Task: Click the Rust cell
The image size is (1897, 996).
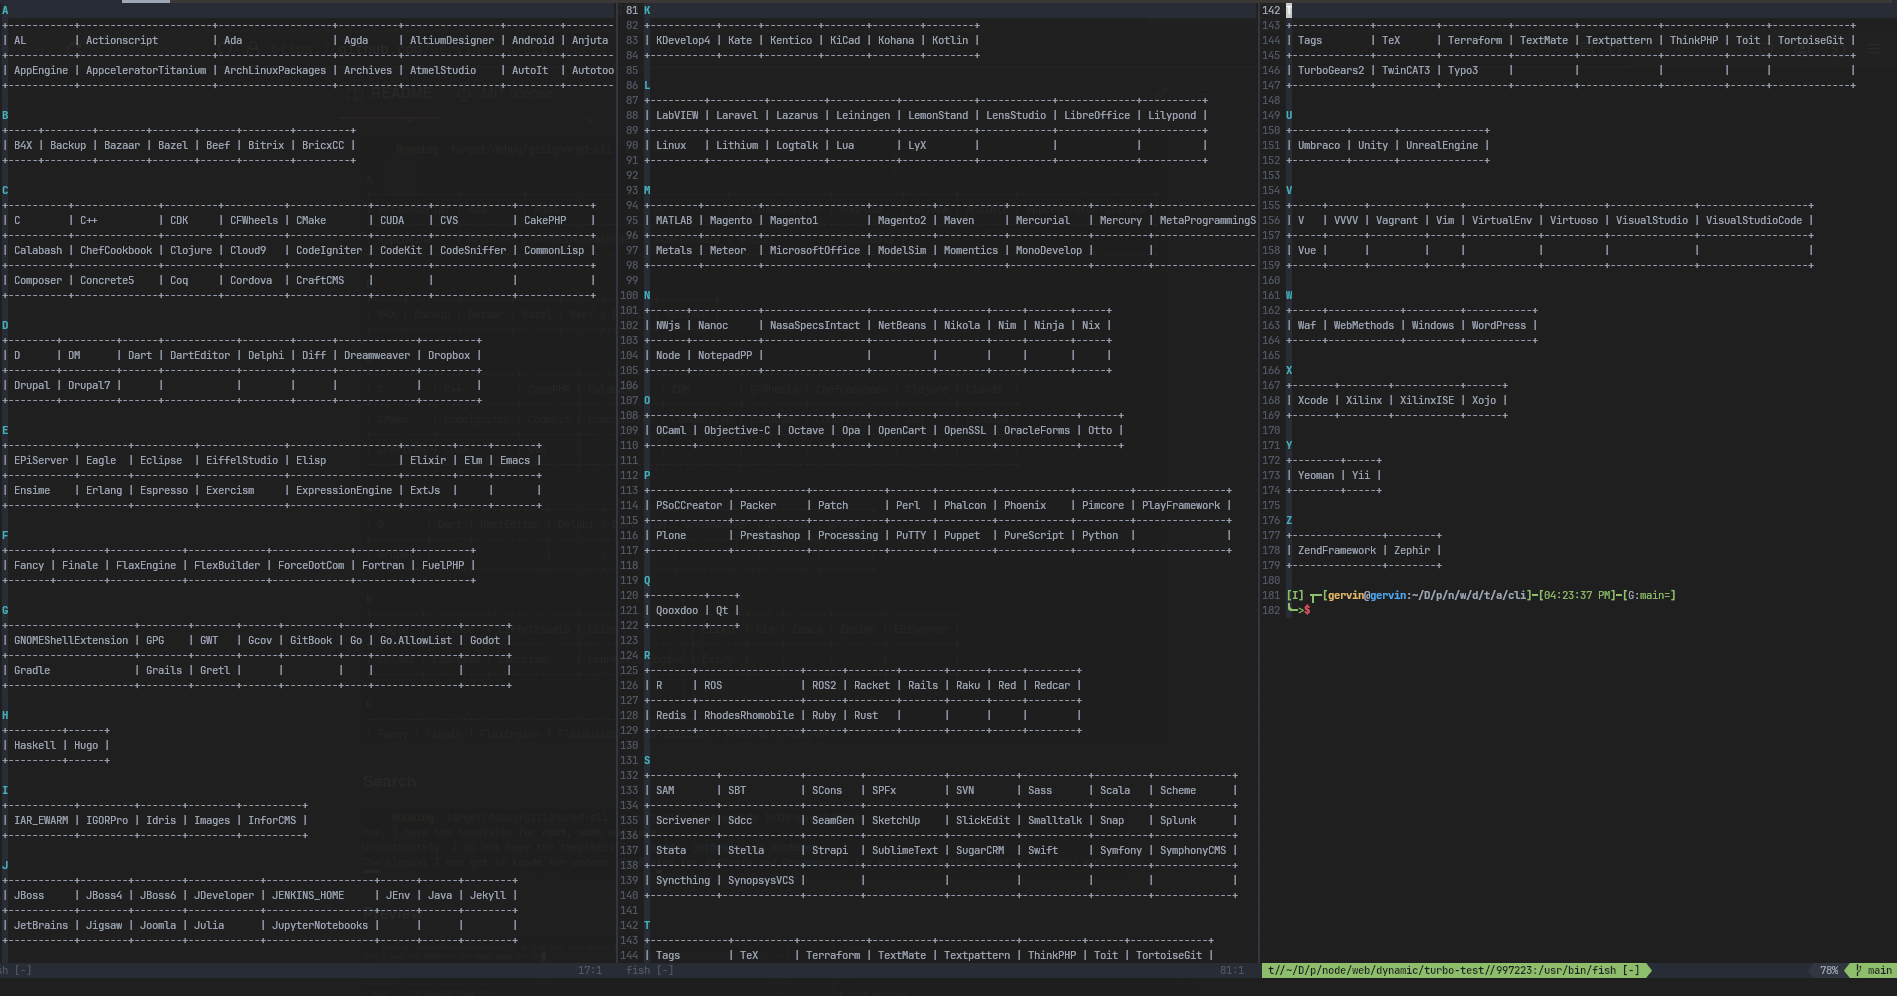Action: point(866,715)
